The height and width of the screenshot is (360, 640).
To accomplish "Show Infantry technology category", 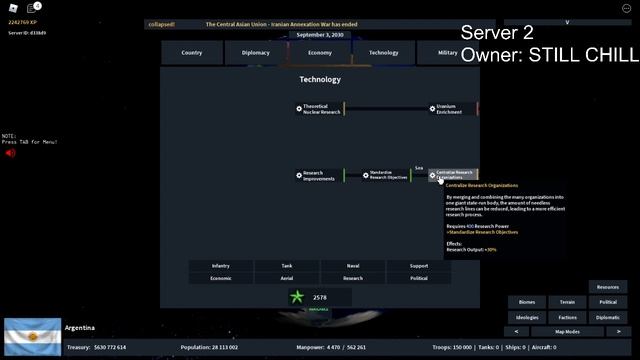I will (x=221, y=266).
